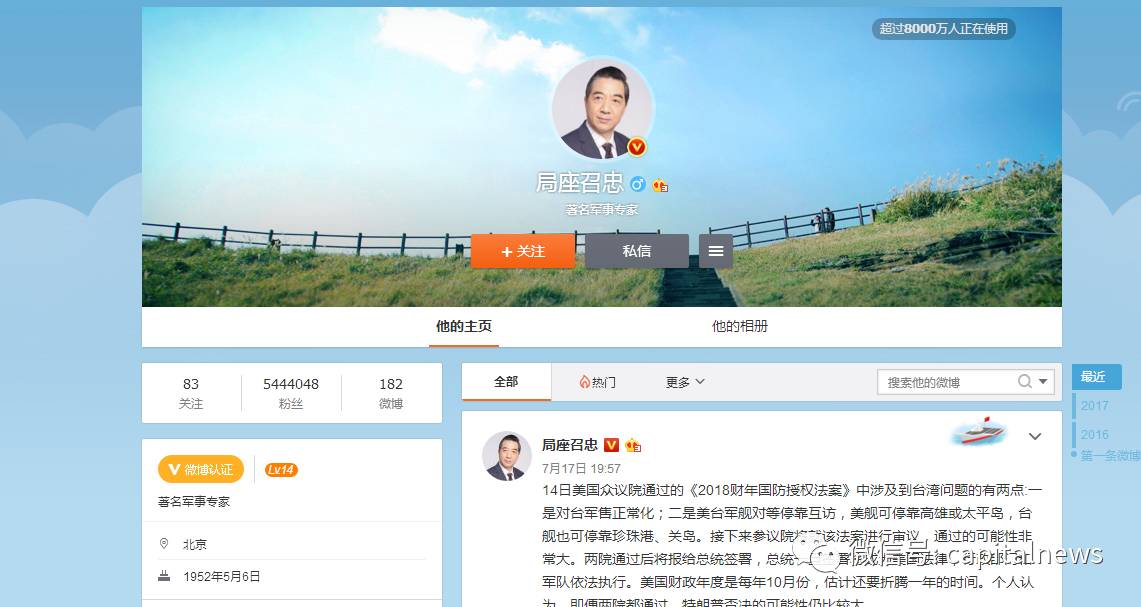Viewport: 1141px width, 607px height.
Task: Open the hamburger menu beside 私信
Action: [716, 251]
